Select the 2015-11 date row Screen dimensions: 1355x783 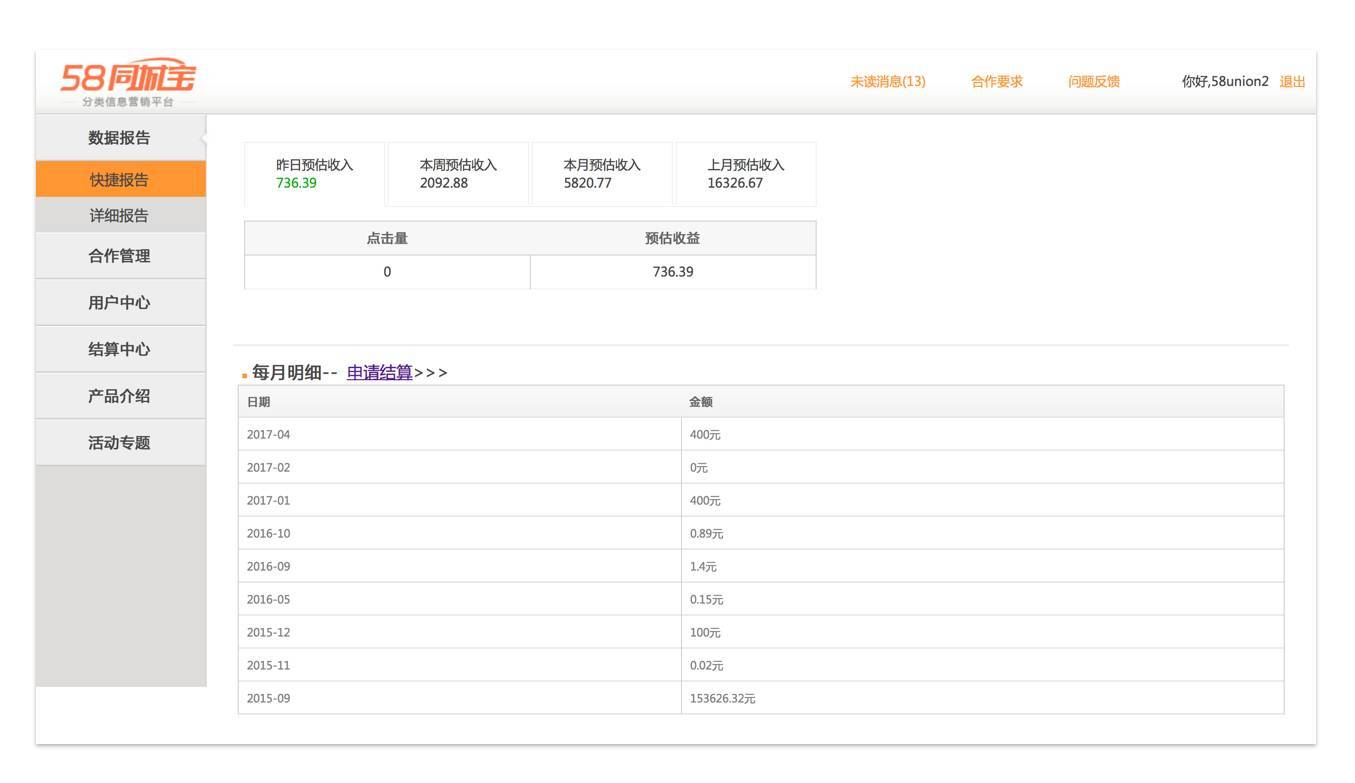tap(760, 666)
